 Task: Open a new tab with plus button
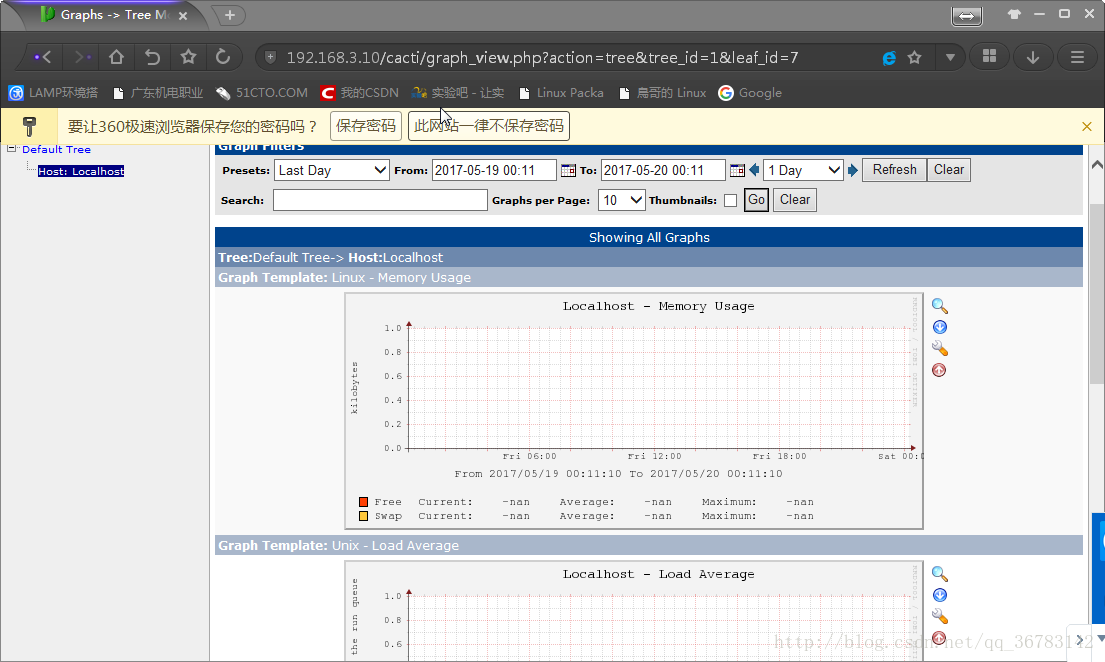point(230,15)
